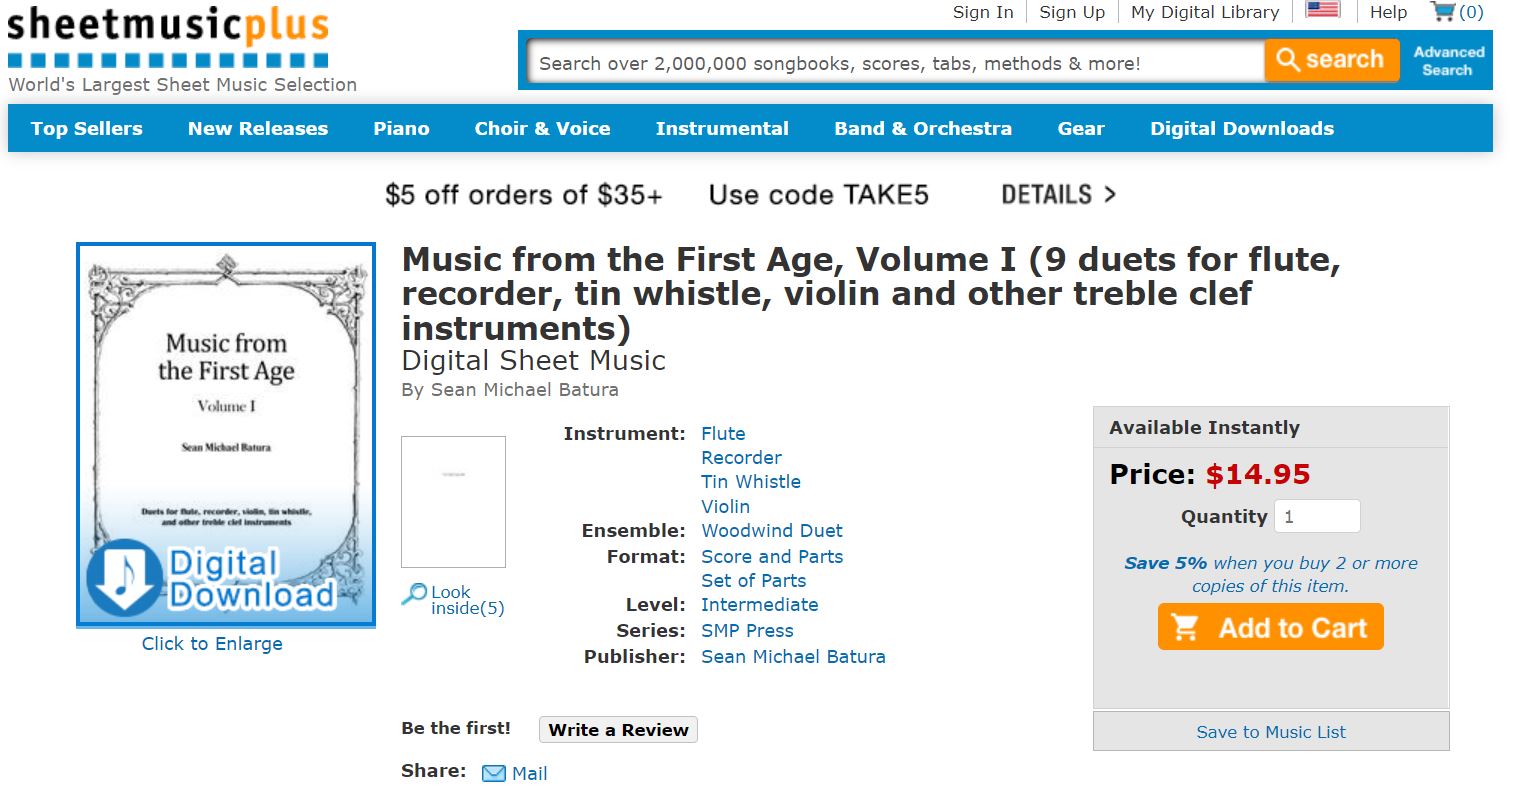Open the Advanced Search link
The width and height of the screenshot is (1525, 794).
[1447, 61]
